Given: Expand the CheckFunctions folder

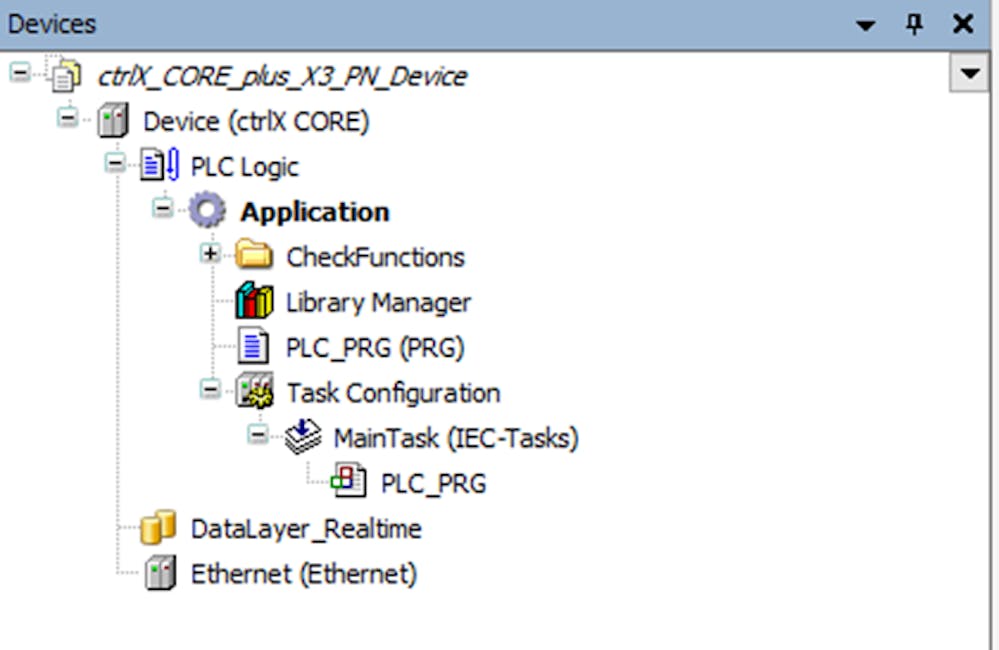Looking at the screenshot, I should click(210, 254).
